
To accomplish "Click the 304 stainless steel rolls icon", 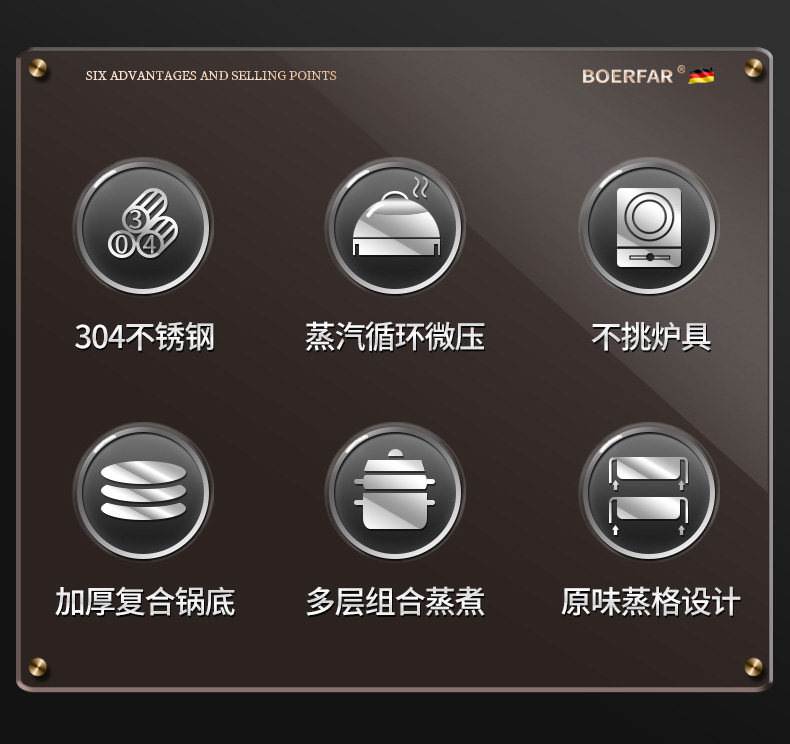I will coord(144,226).
